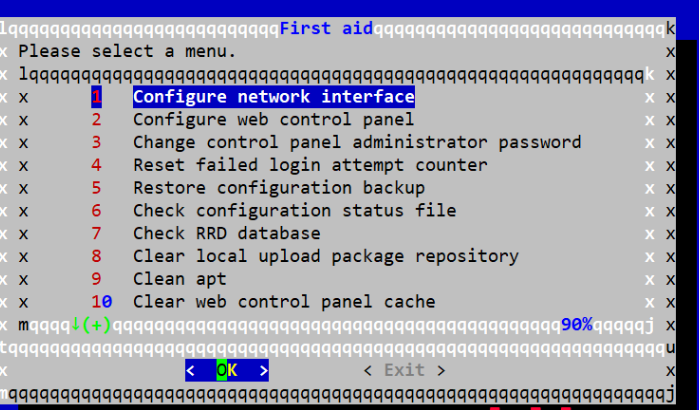Click the highlighted number 1 tag
The height and width of the screenshot is (410, 699).
click(x=96, y=97)
